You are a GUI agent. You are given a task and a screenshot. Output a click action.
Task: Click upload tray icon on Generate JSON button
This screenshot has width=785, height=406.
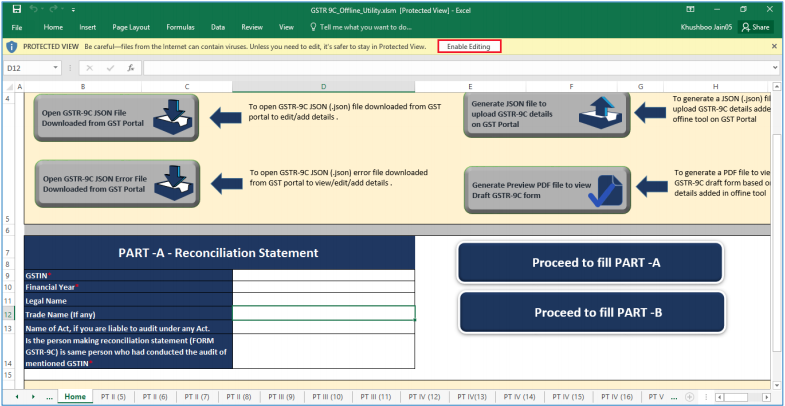(x=600, y=113)
